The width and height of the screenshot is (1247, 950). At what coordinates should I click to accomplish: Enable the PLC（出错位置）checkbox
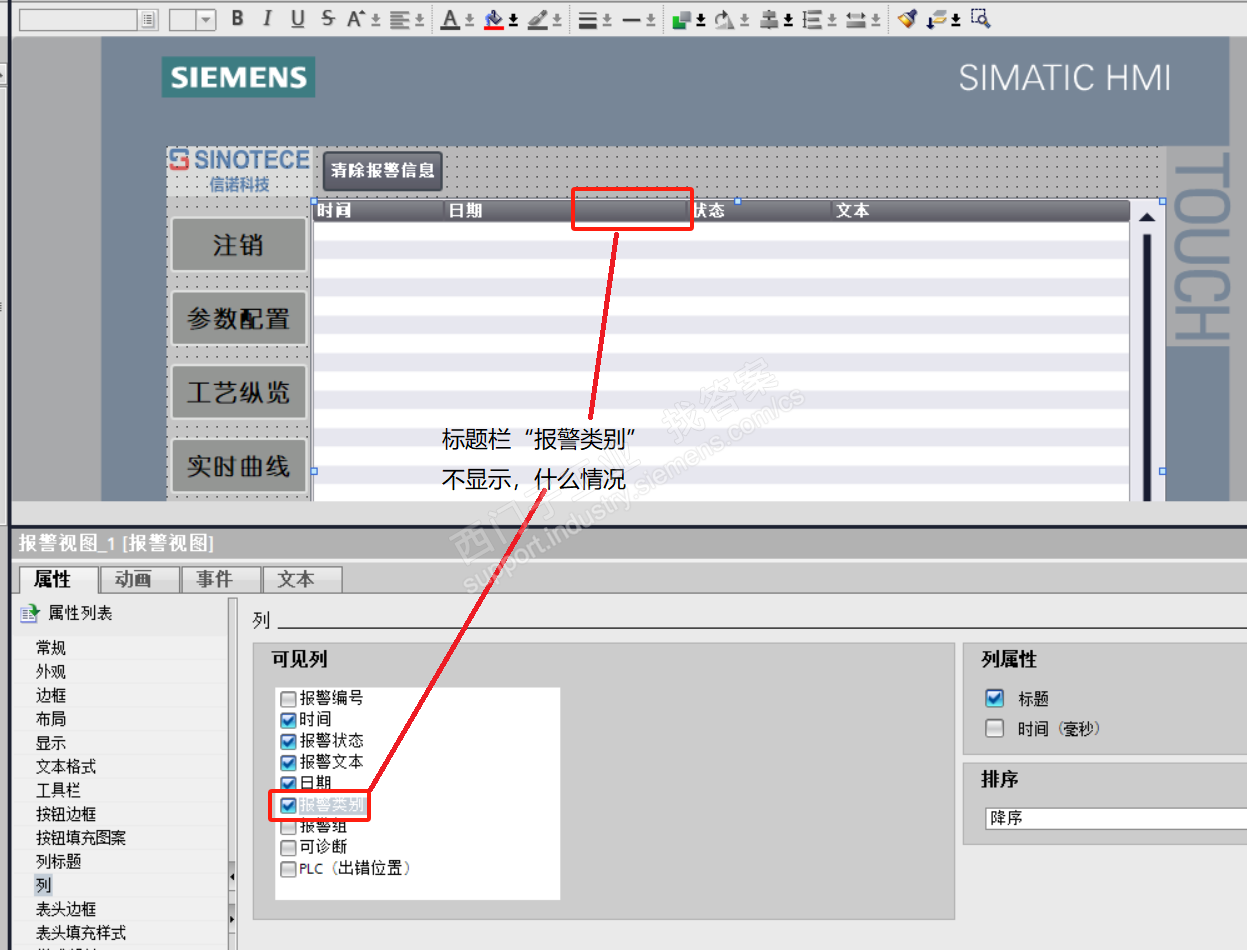pyautogui.click(x=289, y=868)
